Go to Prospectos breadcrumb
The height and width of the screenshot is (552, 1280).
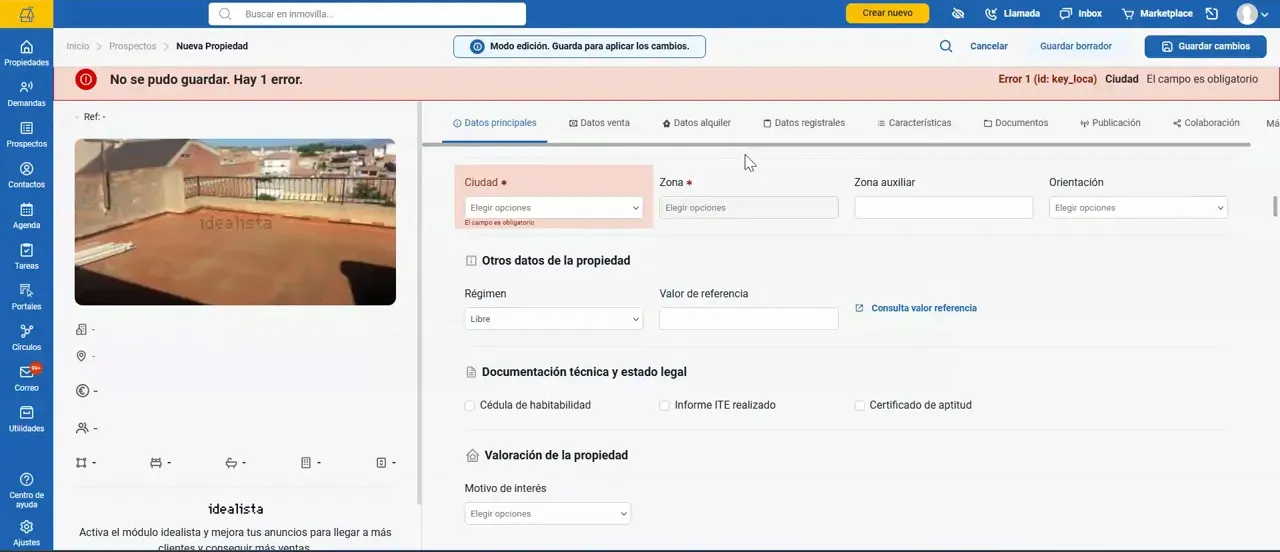[133, 46]
